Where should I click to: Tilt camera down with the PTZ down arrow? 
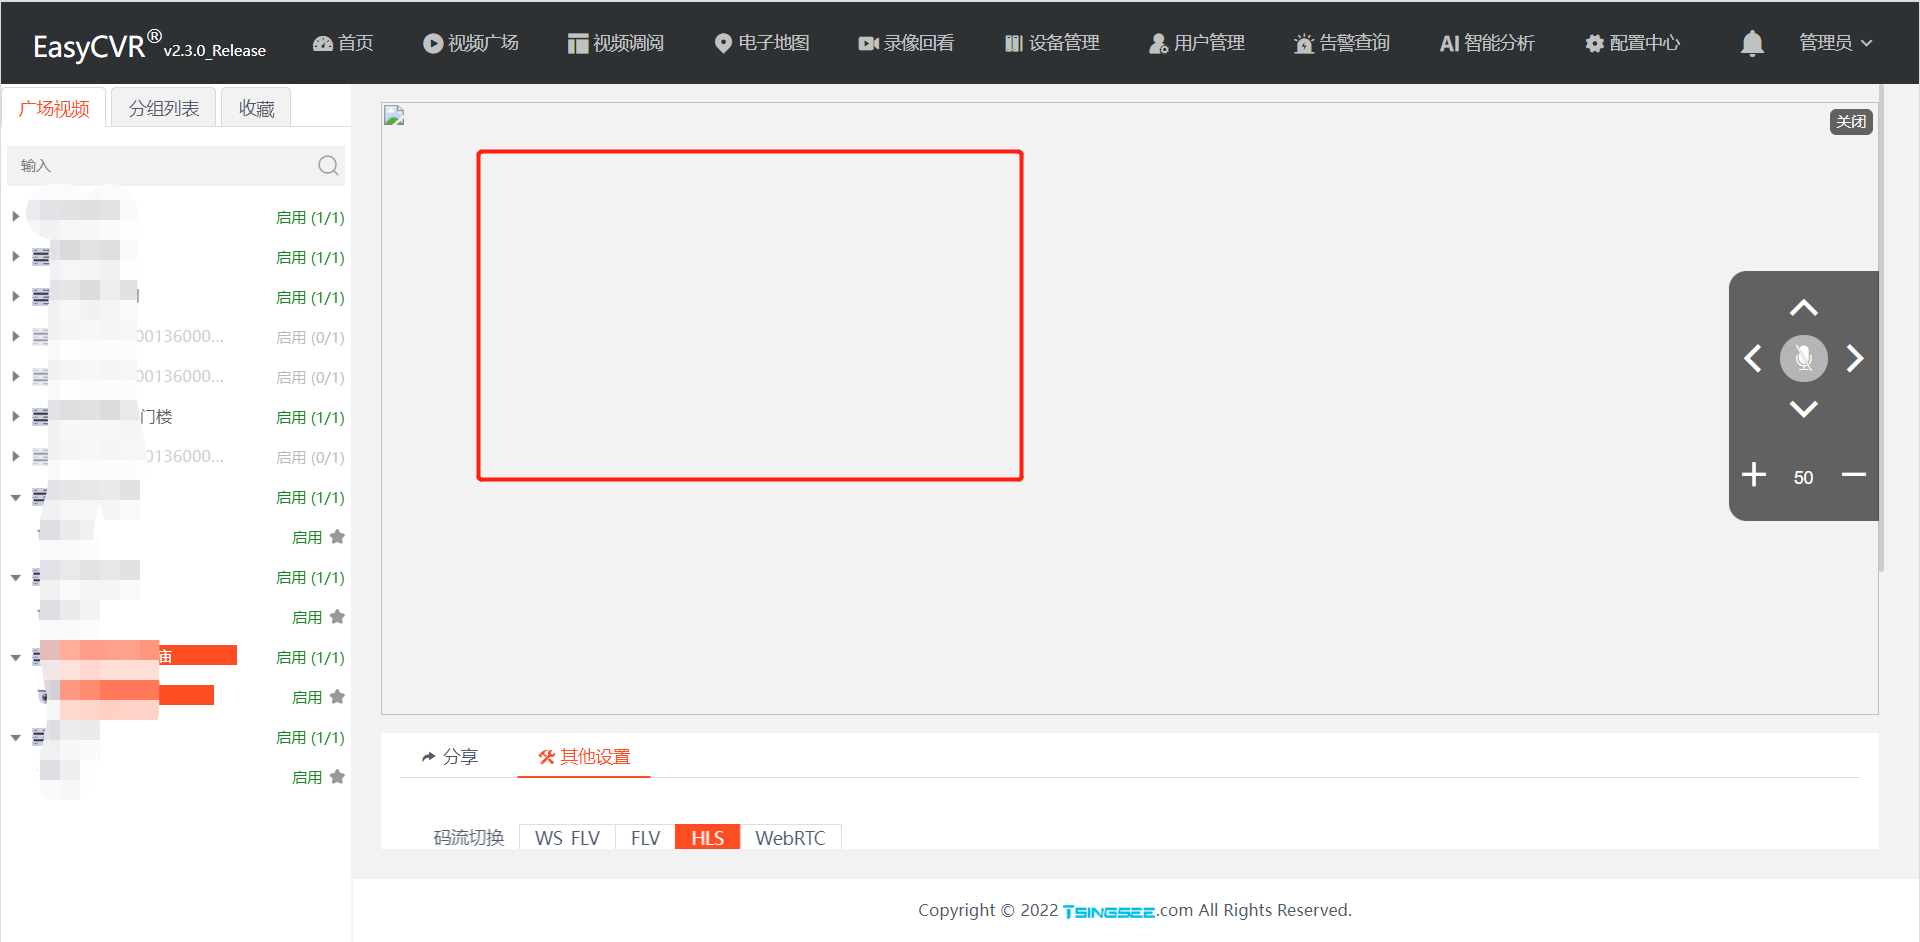point(1804,408)
